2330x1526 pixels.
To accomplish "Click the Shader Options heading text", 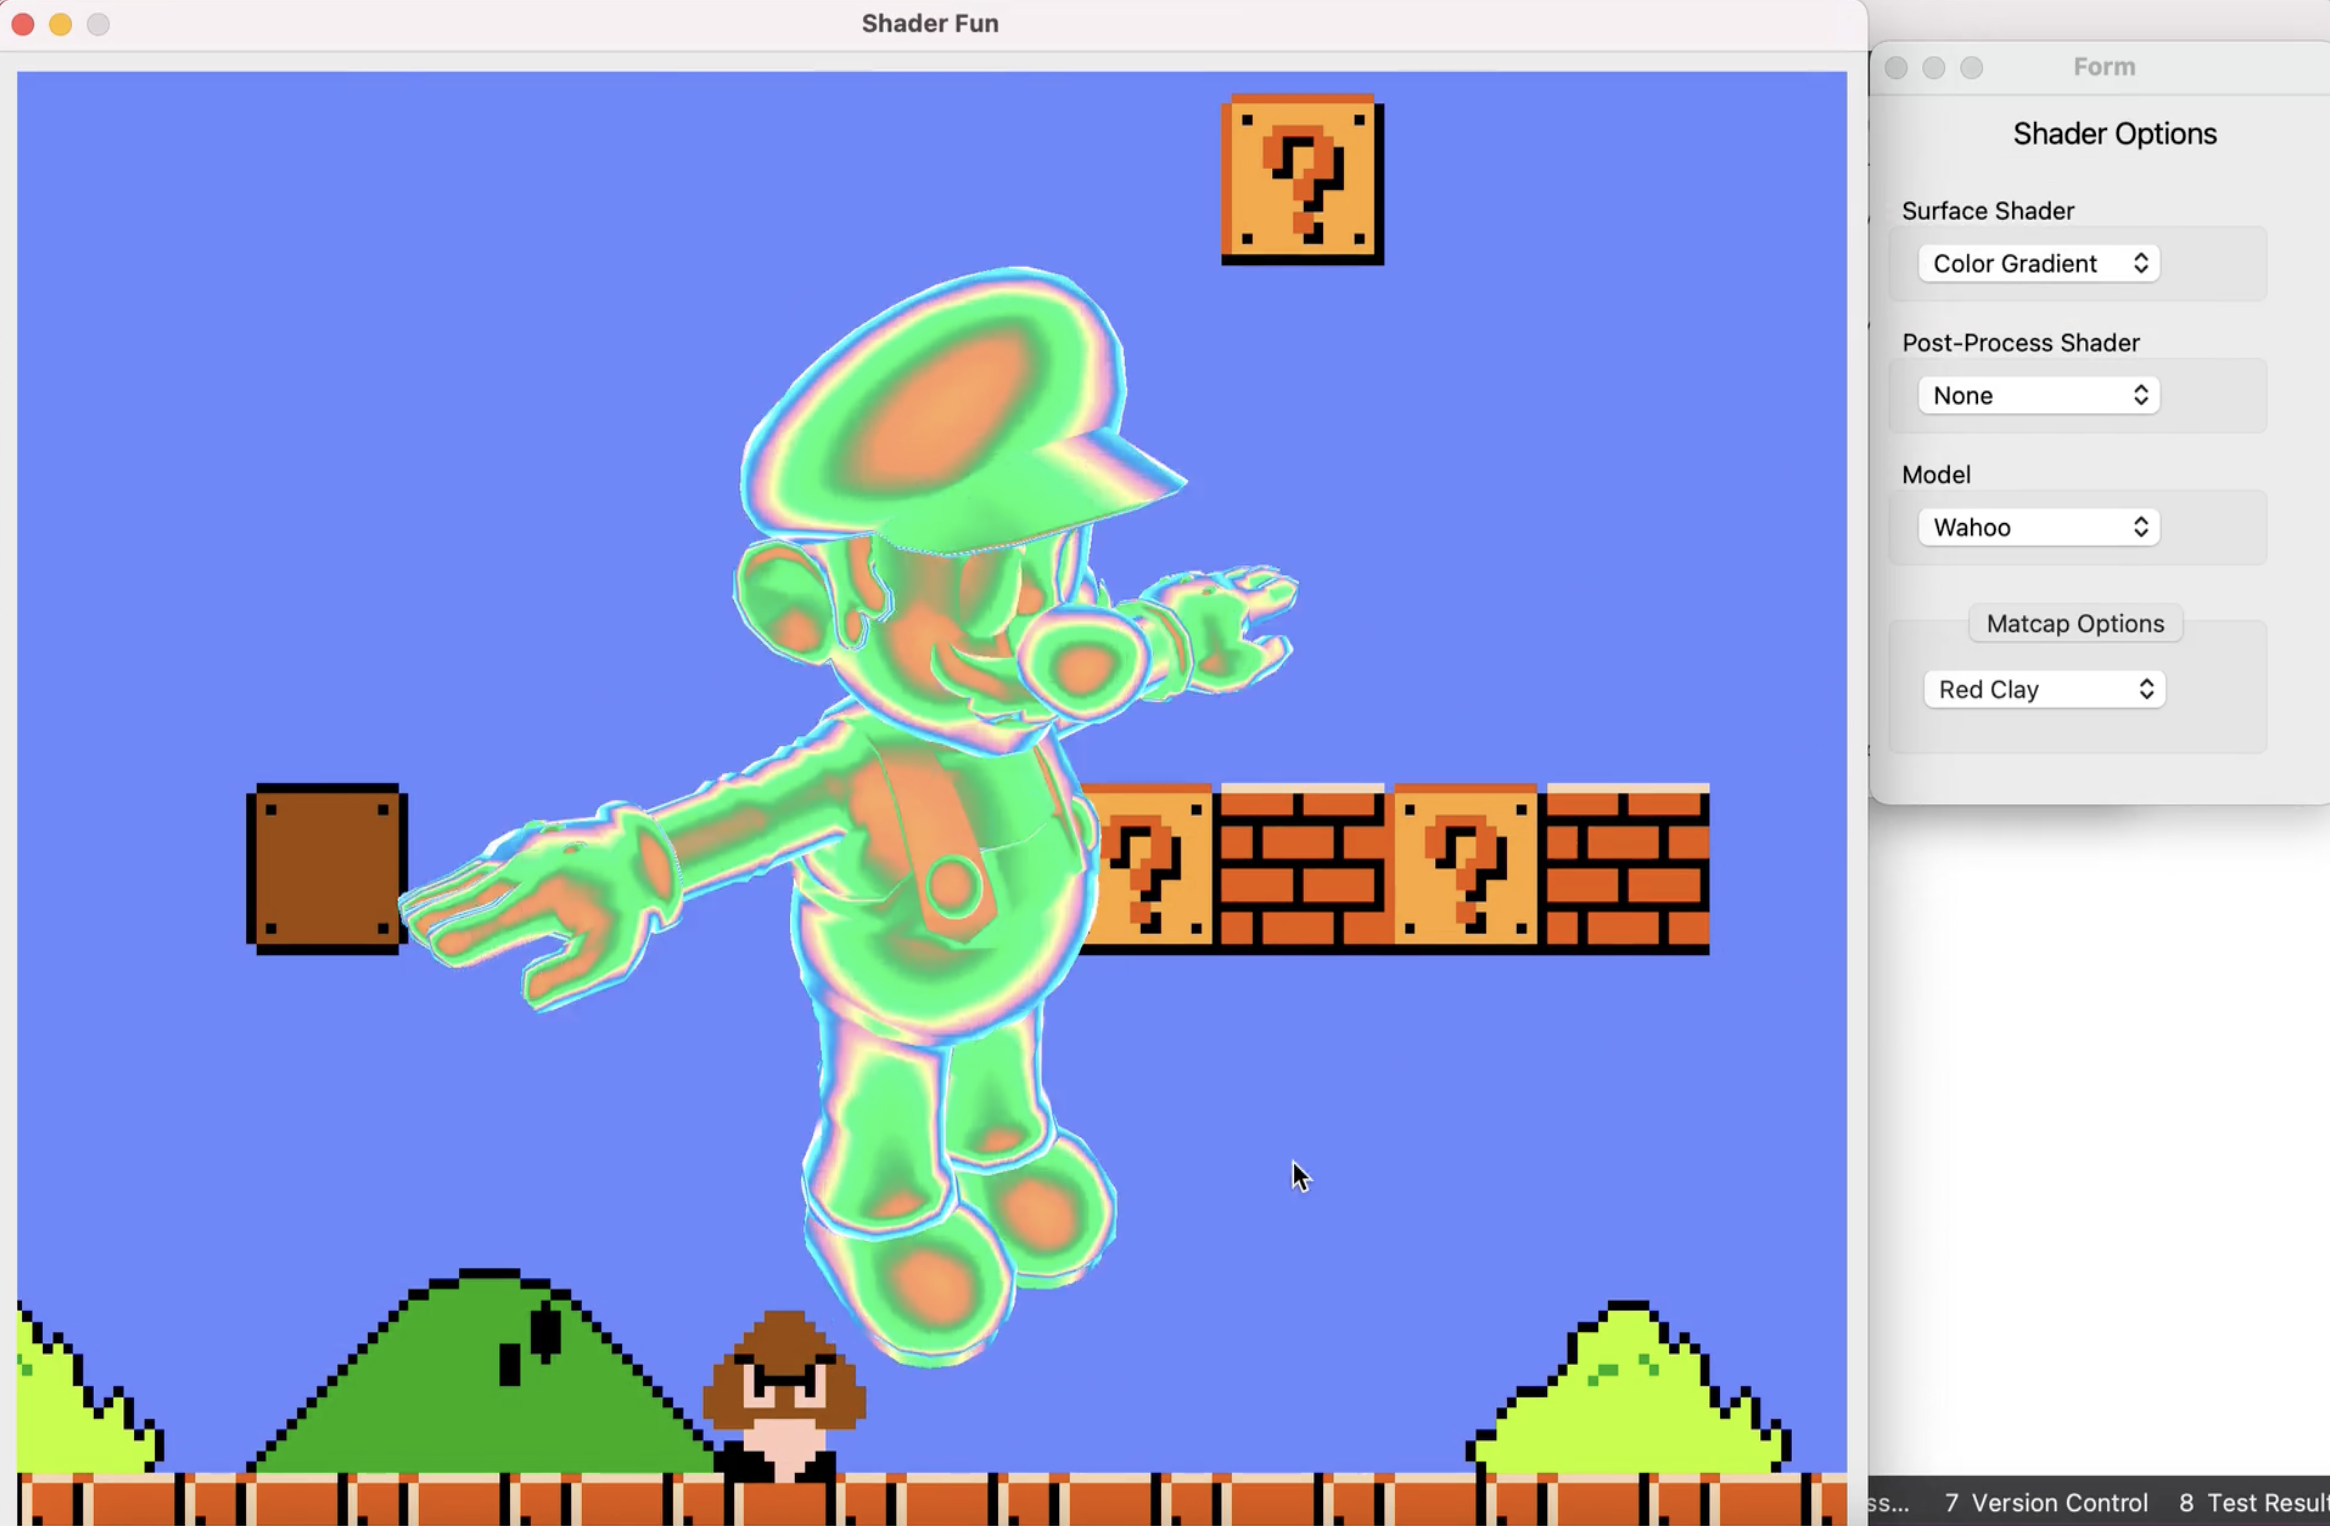I will [2115, 134].
